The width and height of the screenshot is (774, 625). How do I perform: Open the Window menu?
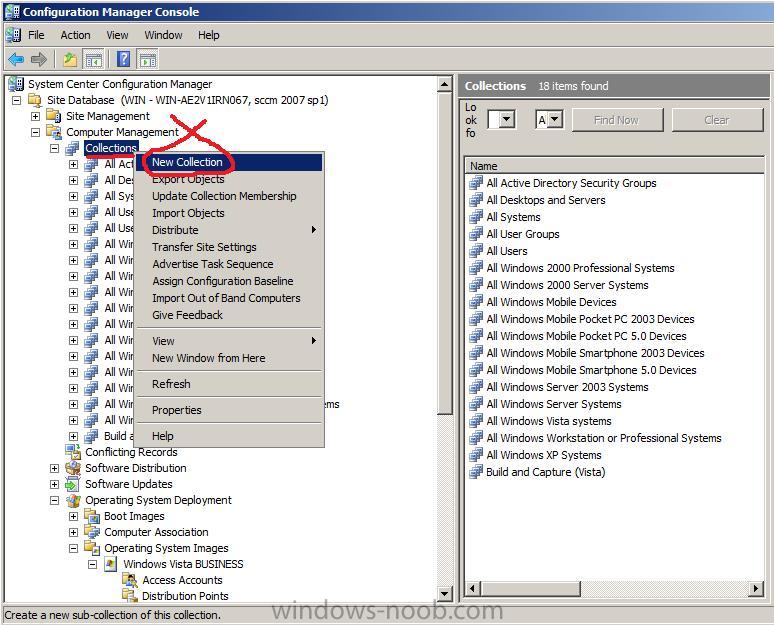pos(163,35)
